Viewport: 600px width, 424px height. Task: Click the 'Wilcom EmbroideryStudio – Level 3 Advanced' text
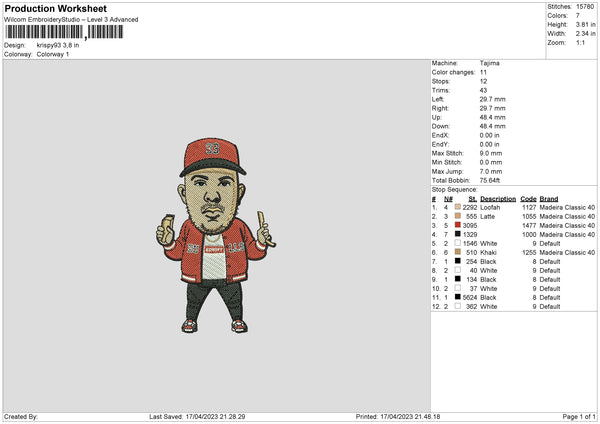tap(71, 20)
